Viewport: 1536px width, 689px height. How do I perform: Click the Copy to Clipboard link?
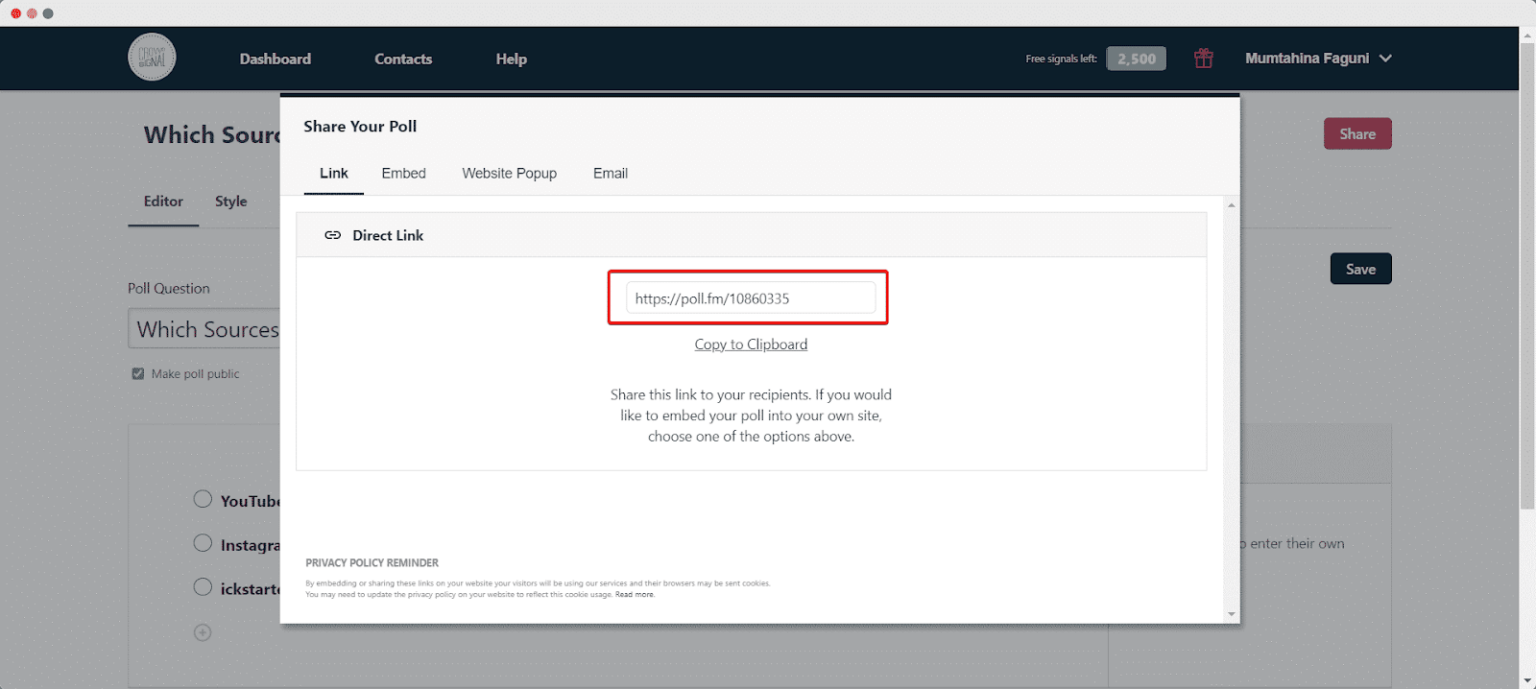pyautogui.click(x=751, y=344)
